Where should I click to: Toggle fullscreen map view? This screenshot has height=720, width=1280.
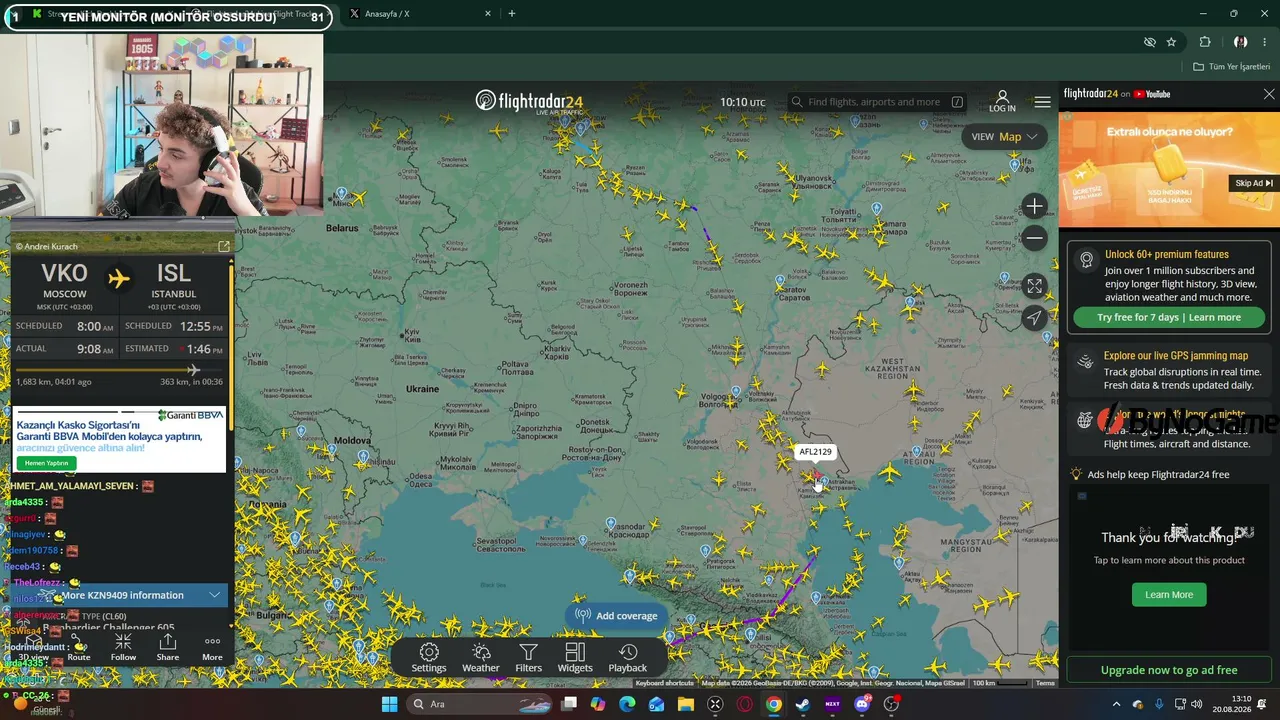coord(1034,286)
